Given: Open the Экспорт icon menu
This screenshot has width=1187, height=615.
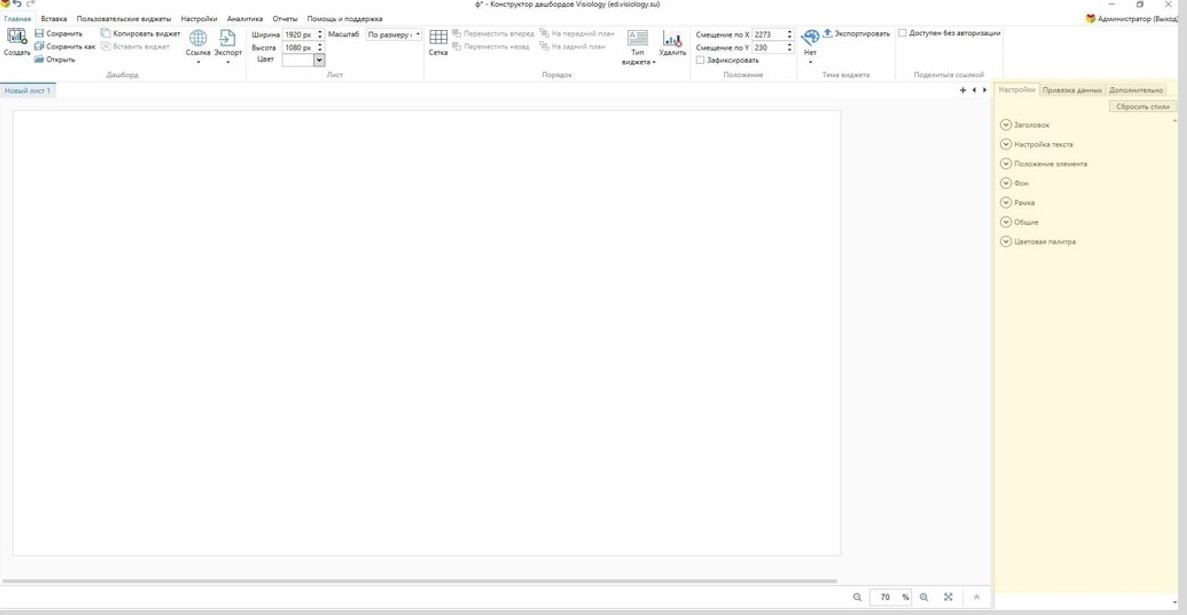Looking at the screenshot, I should (x=228, y=38).
